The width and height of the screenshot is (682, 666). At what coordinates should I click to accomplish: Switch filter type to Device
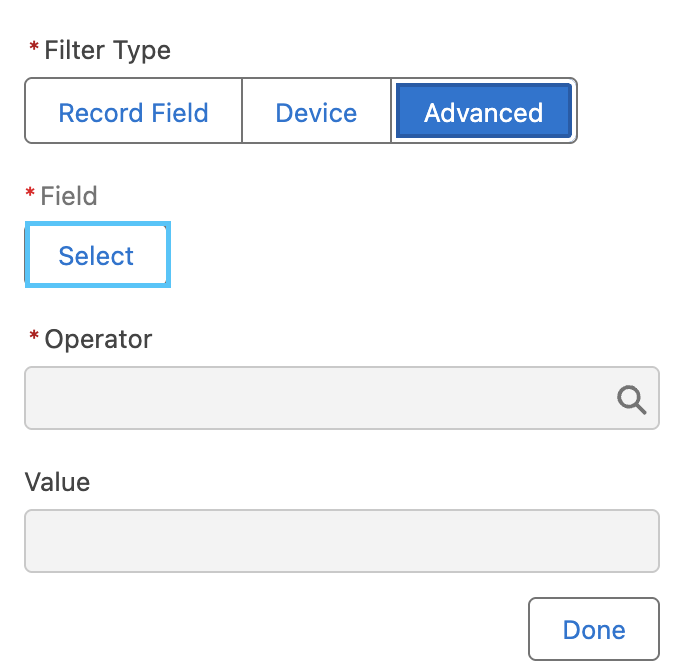(x=316, y=113)
